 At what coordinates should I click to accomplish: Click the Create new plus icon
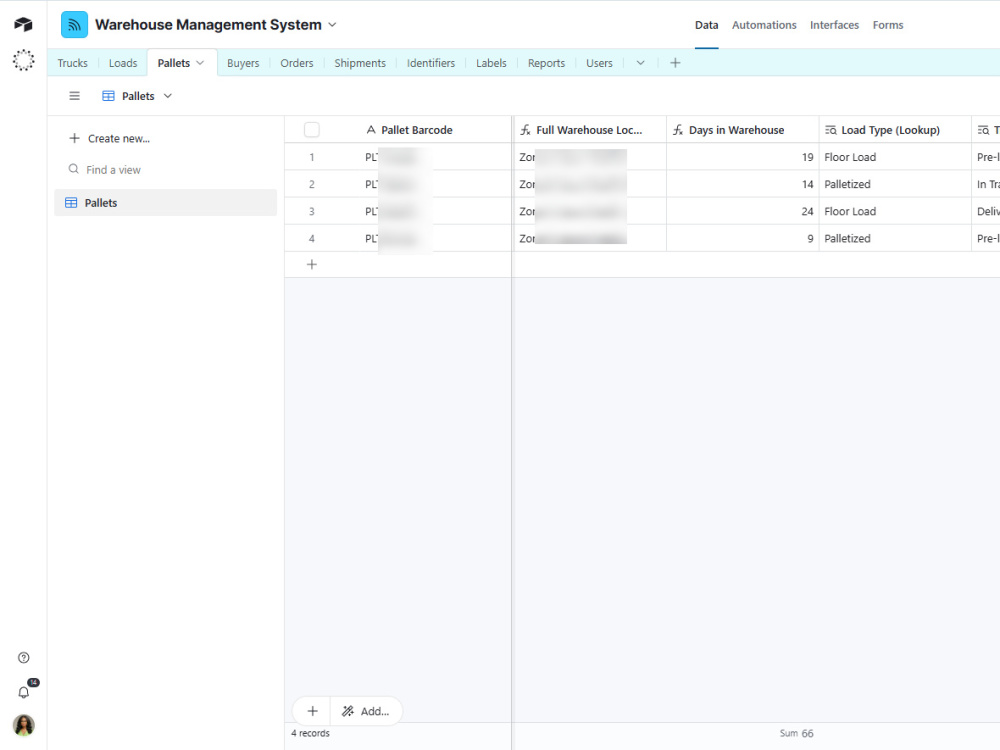[x=75, y=138]
